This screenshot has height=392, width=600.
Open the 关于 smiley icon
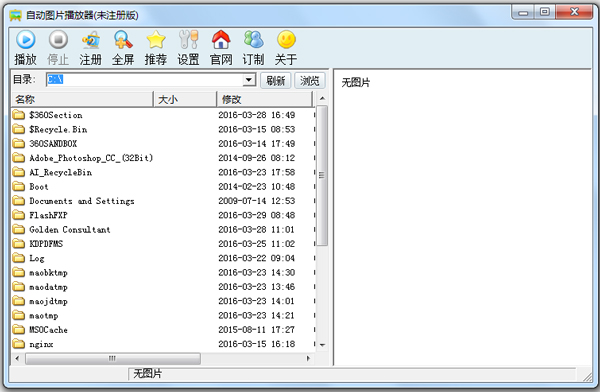click(286, 40)
